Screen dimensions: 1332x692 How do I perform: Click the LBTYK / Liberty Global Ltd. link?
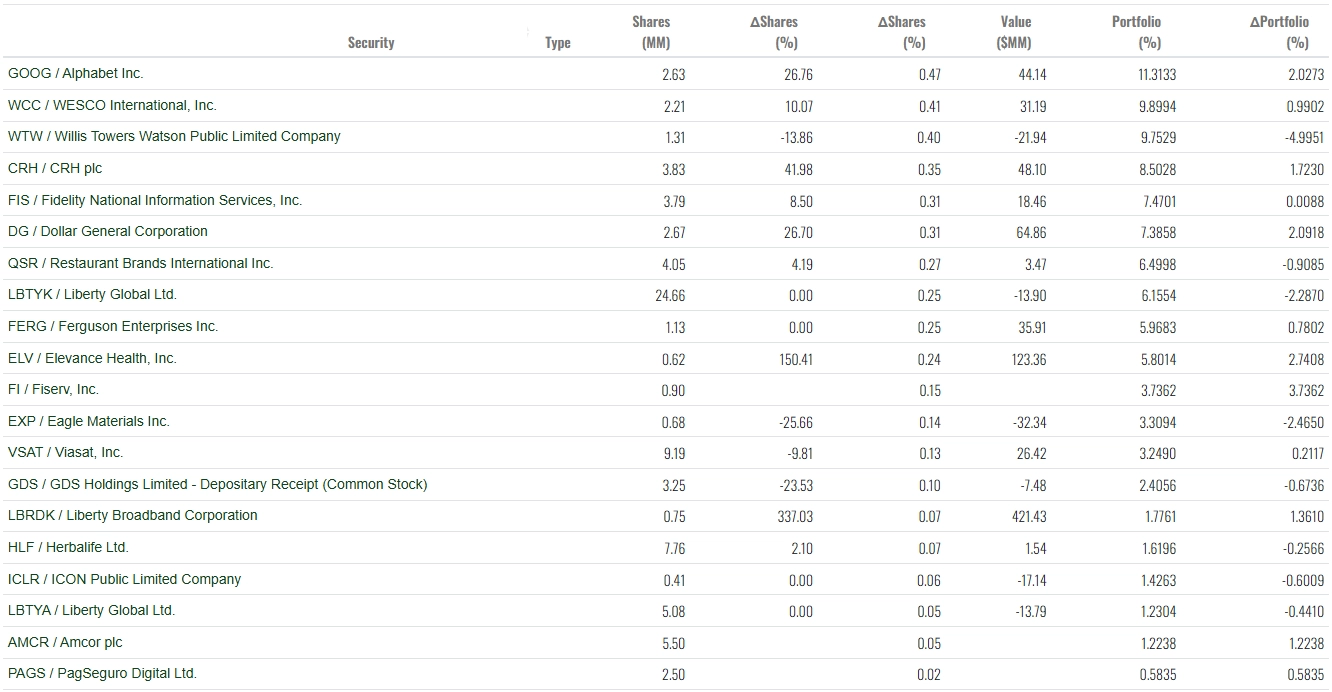(x=92, y=295)
